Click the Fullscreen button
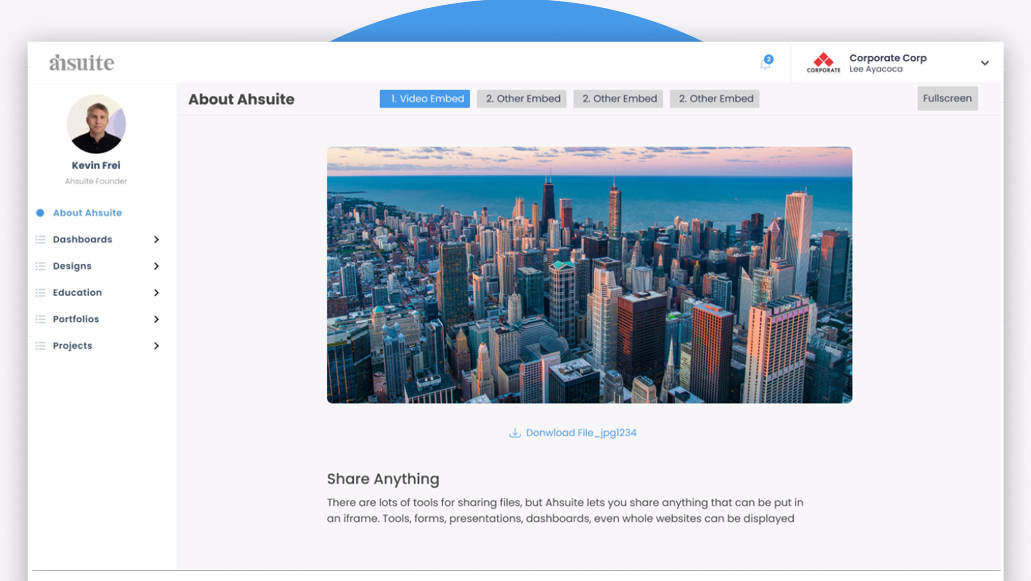This screenshot has height=581, width=1031. pos(946,98)
